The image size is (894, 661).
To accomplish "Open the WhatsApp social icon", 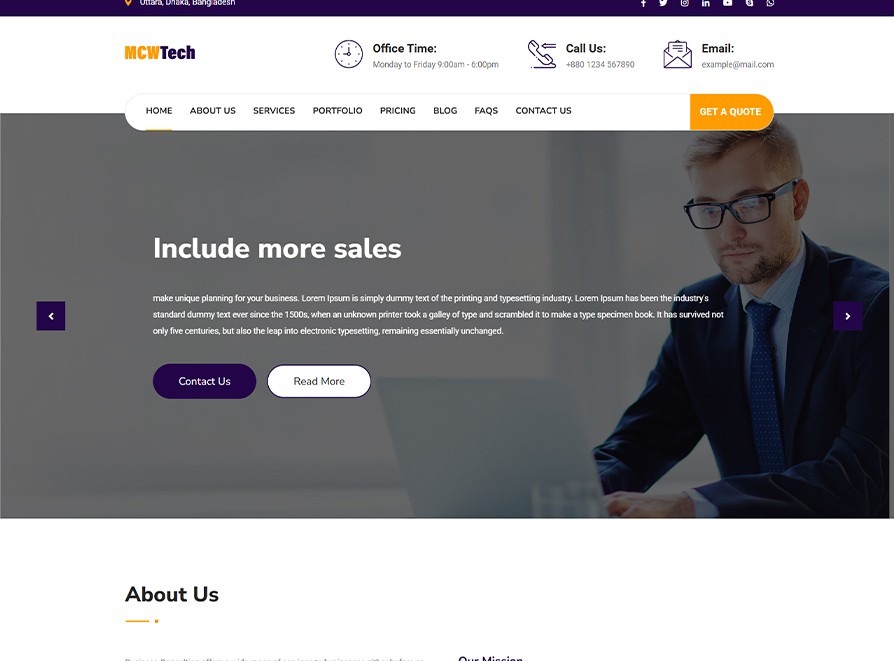I will click(x=770, y=3).
